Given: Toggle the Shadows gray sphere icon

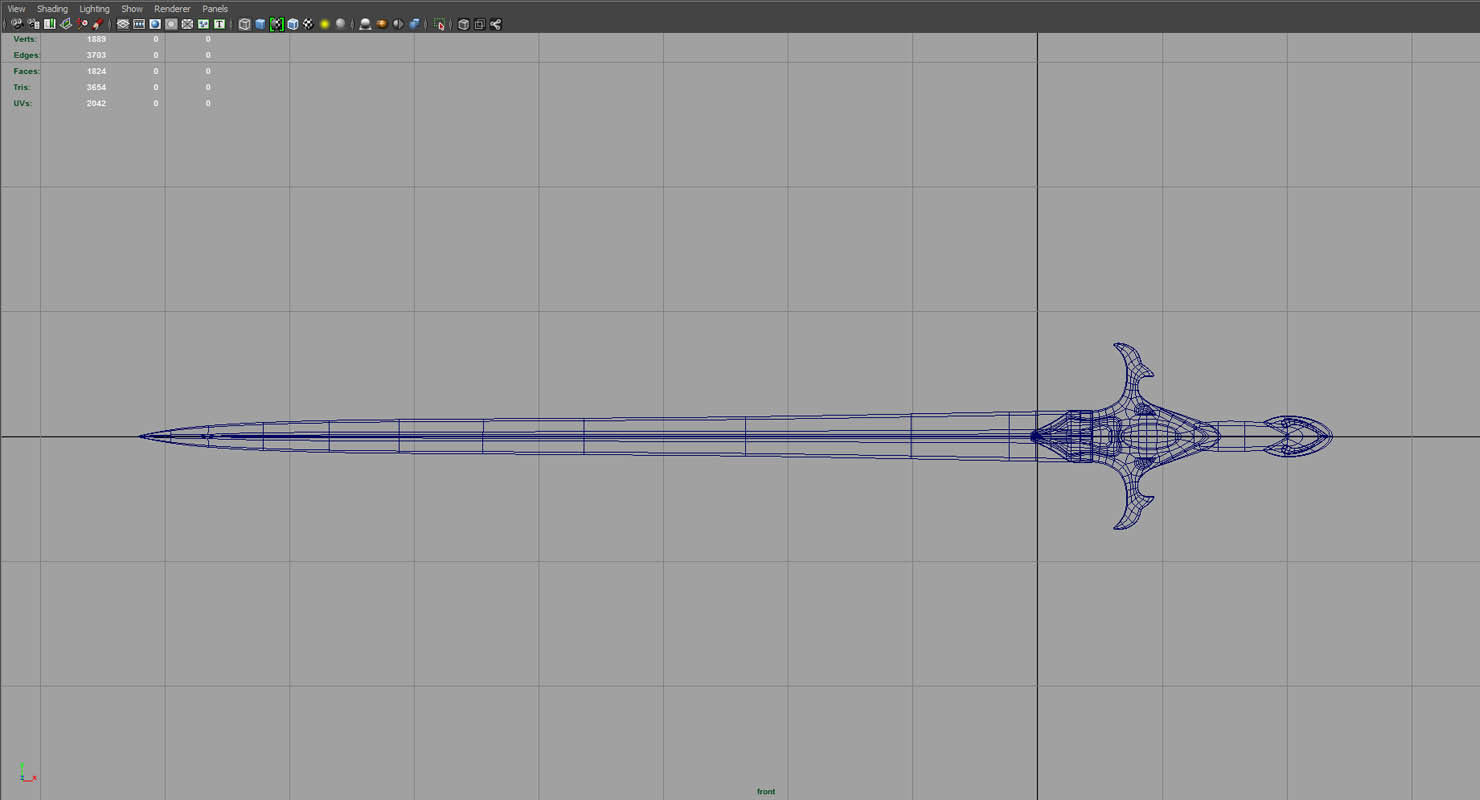Looking at the screenshot, I should coord(341,24).
